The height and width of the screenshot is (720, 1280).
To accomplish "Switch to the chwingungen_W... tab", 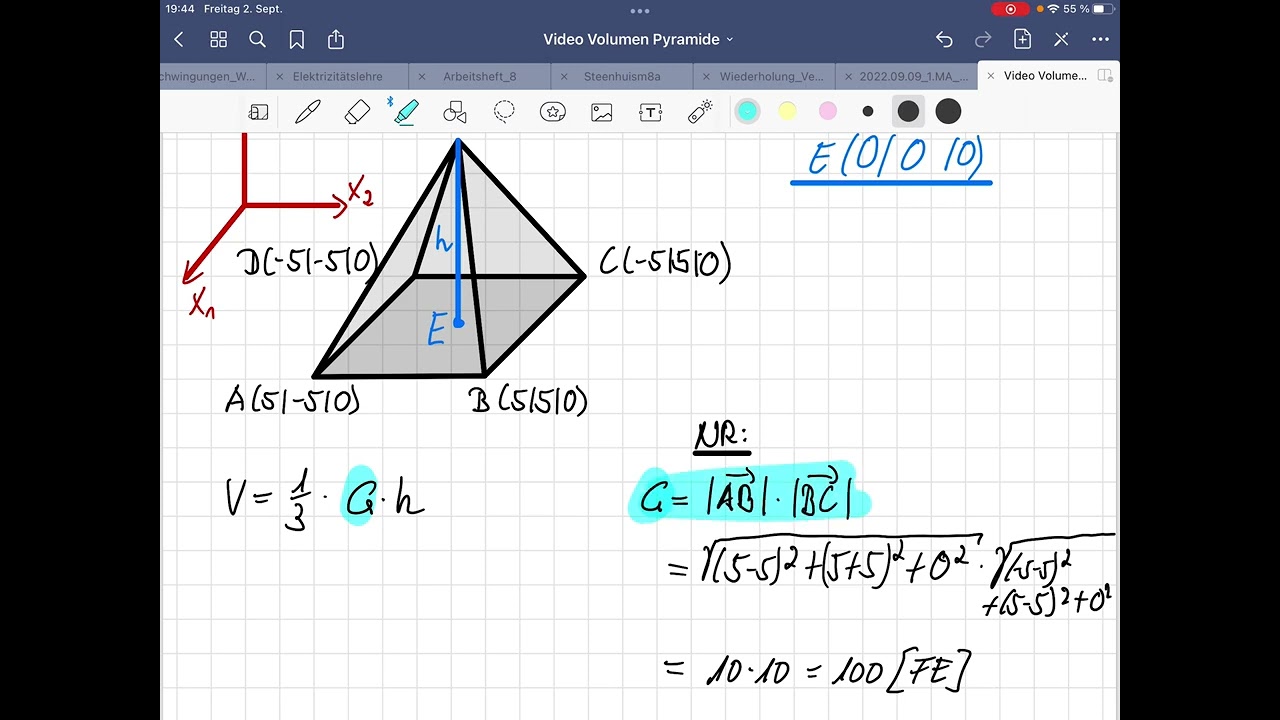I will coord(207,76).
